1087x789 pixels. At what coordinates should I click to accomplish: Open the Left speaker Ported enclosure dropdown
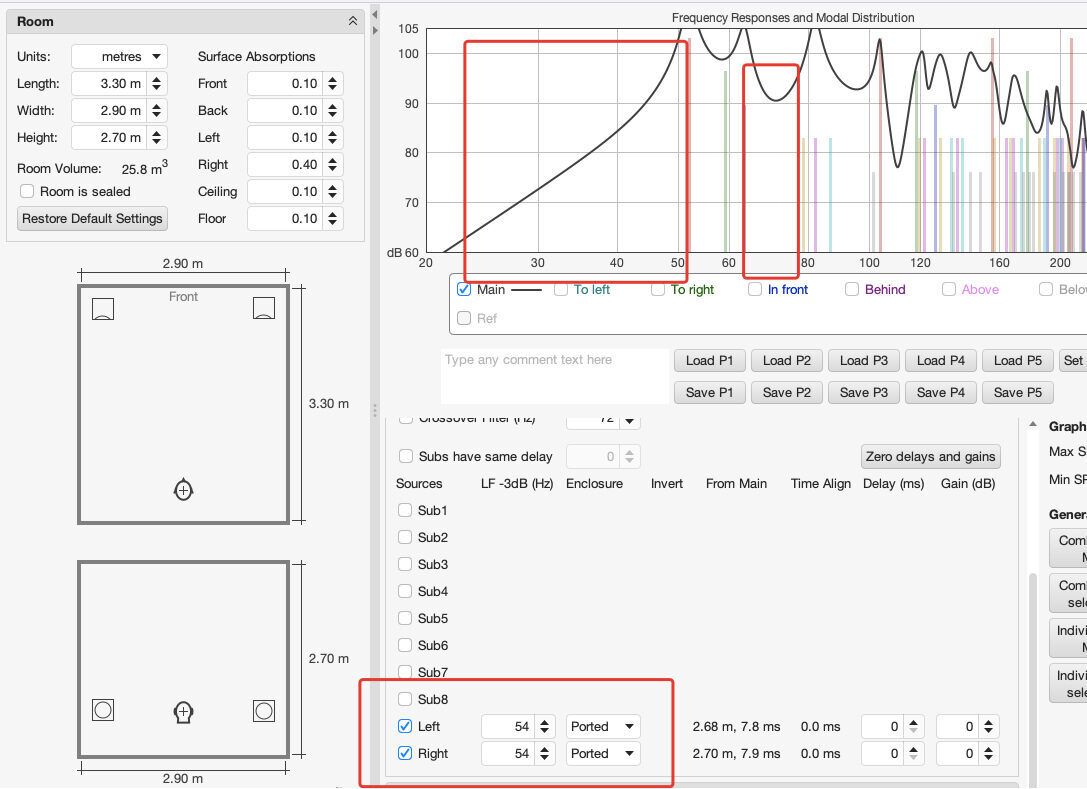tap(603, 727)
